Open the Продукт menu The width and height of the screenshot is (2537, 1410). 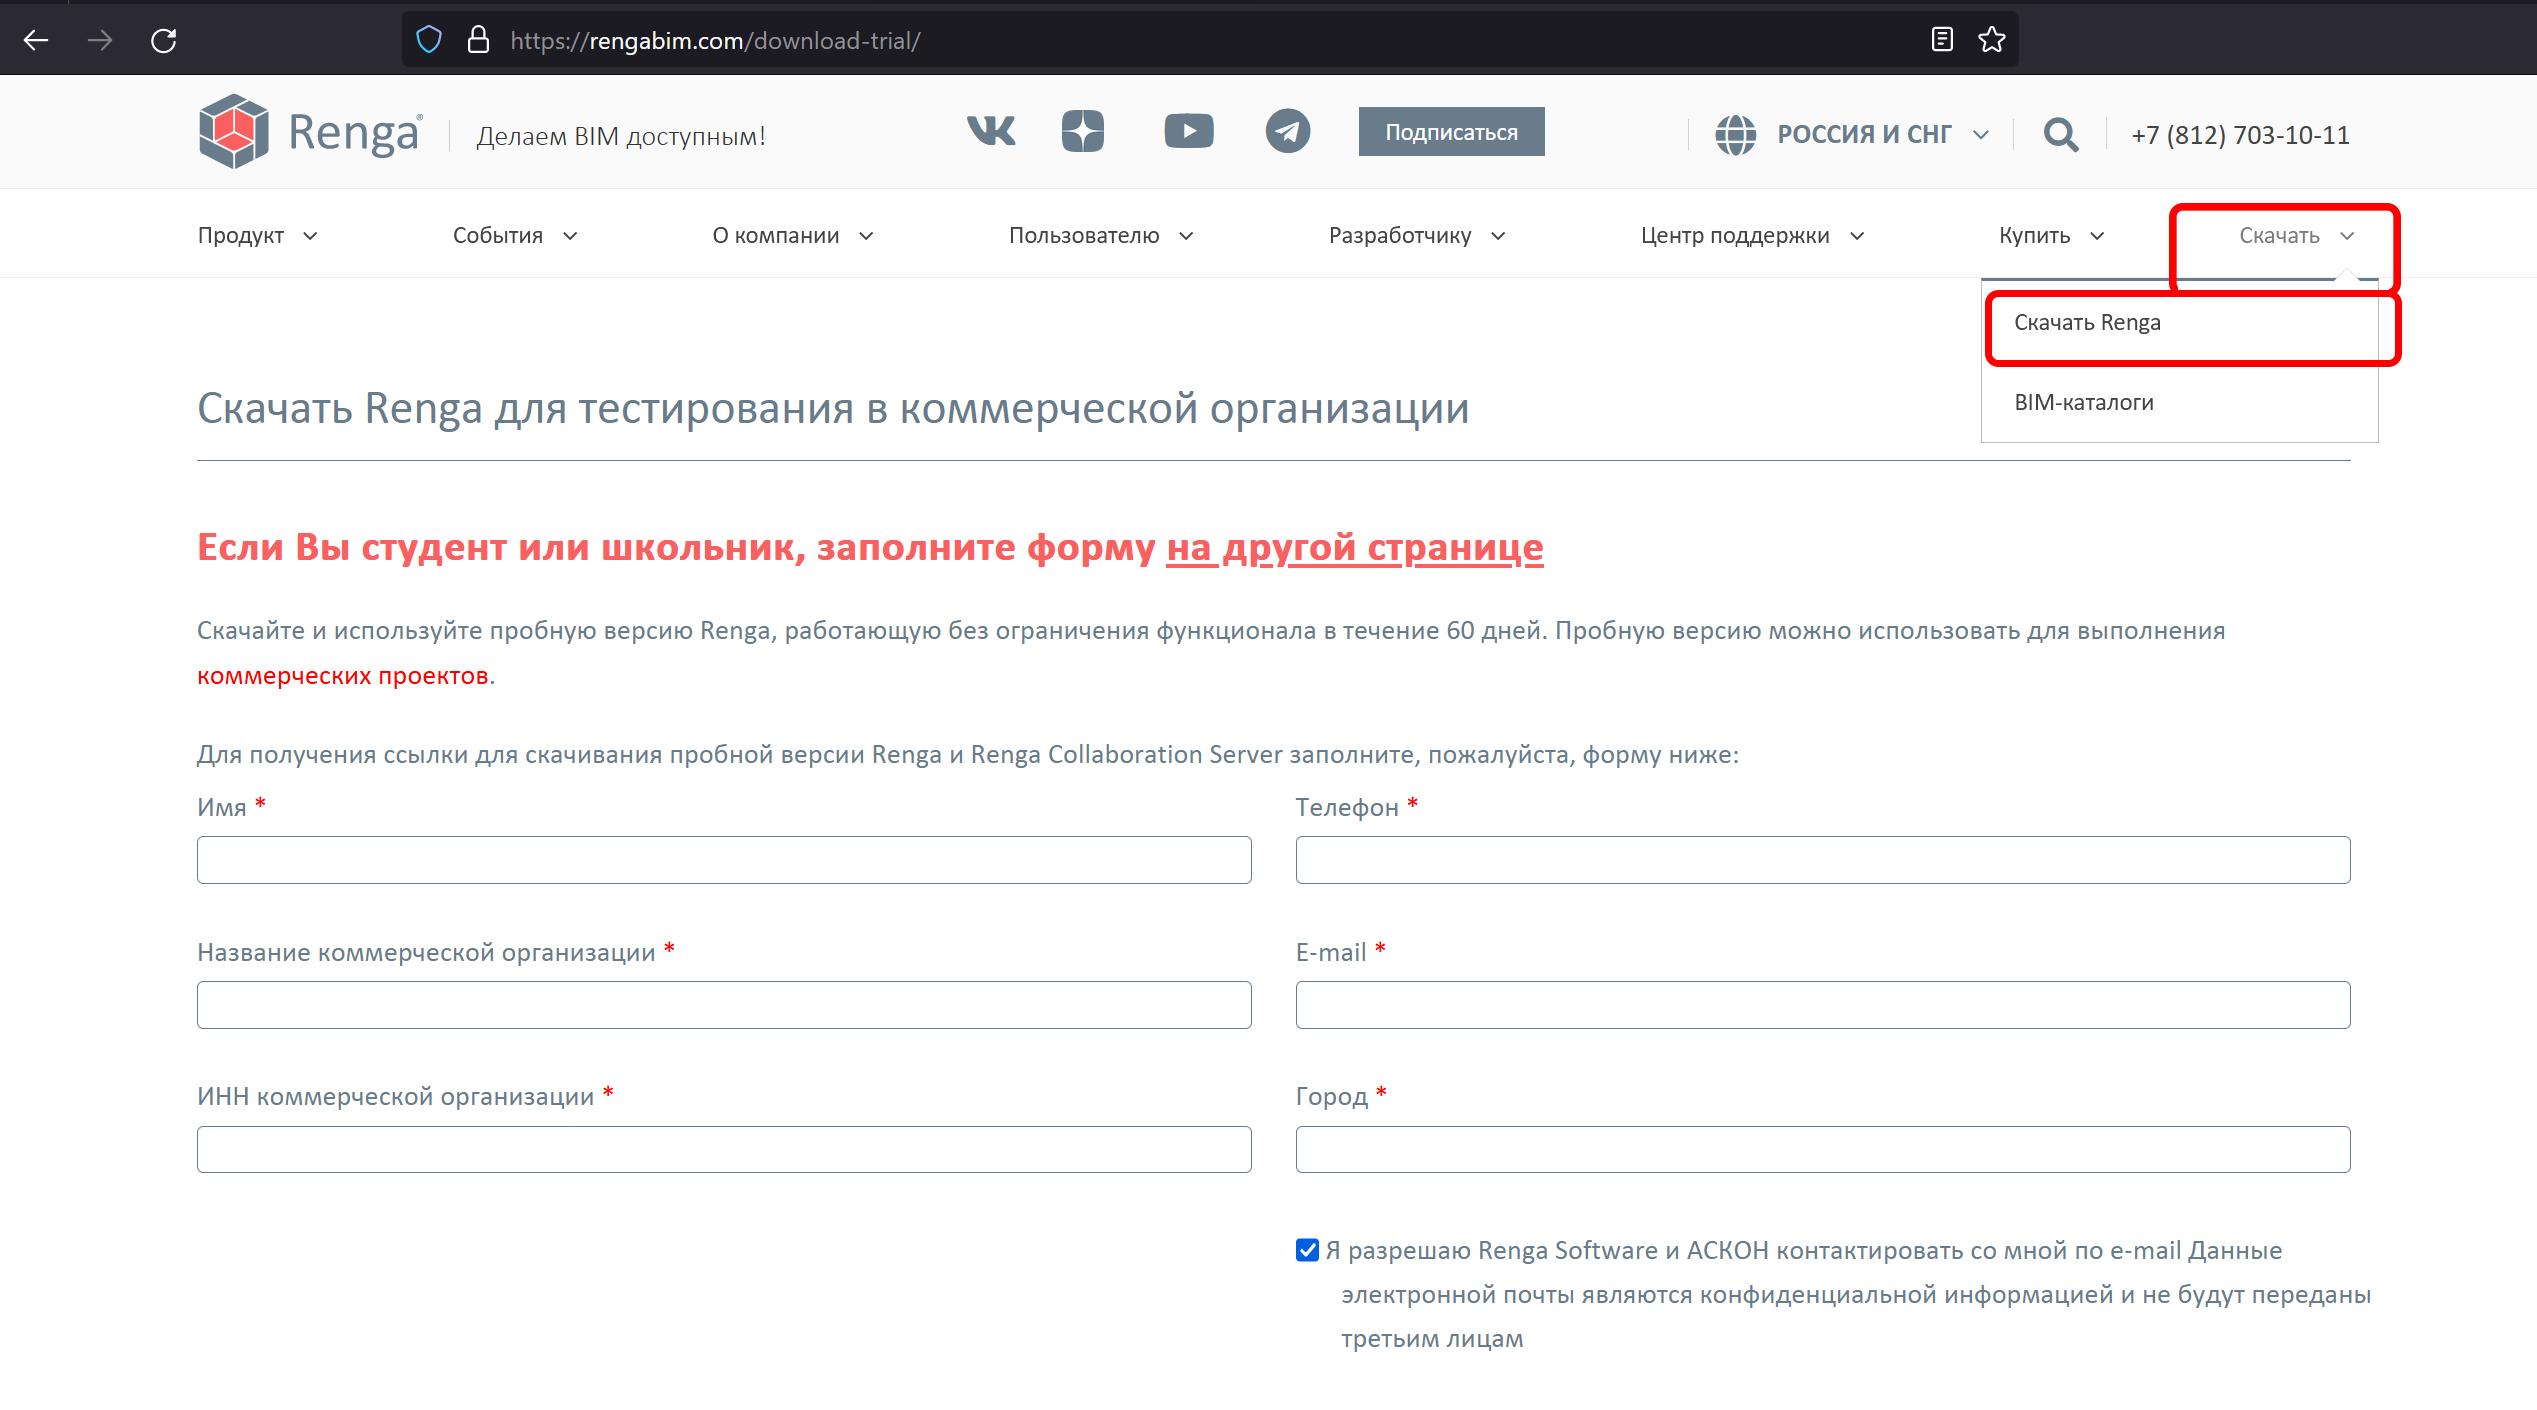tap(257, 236)
